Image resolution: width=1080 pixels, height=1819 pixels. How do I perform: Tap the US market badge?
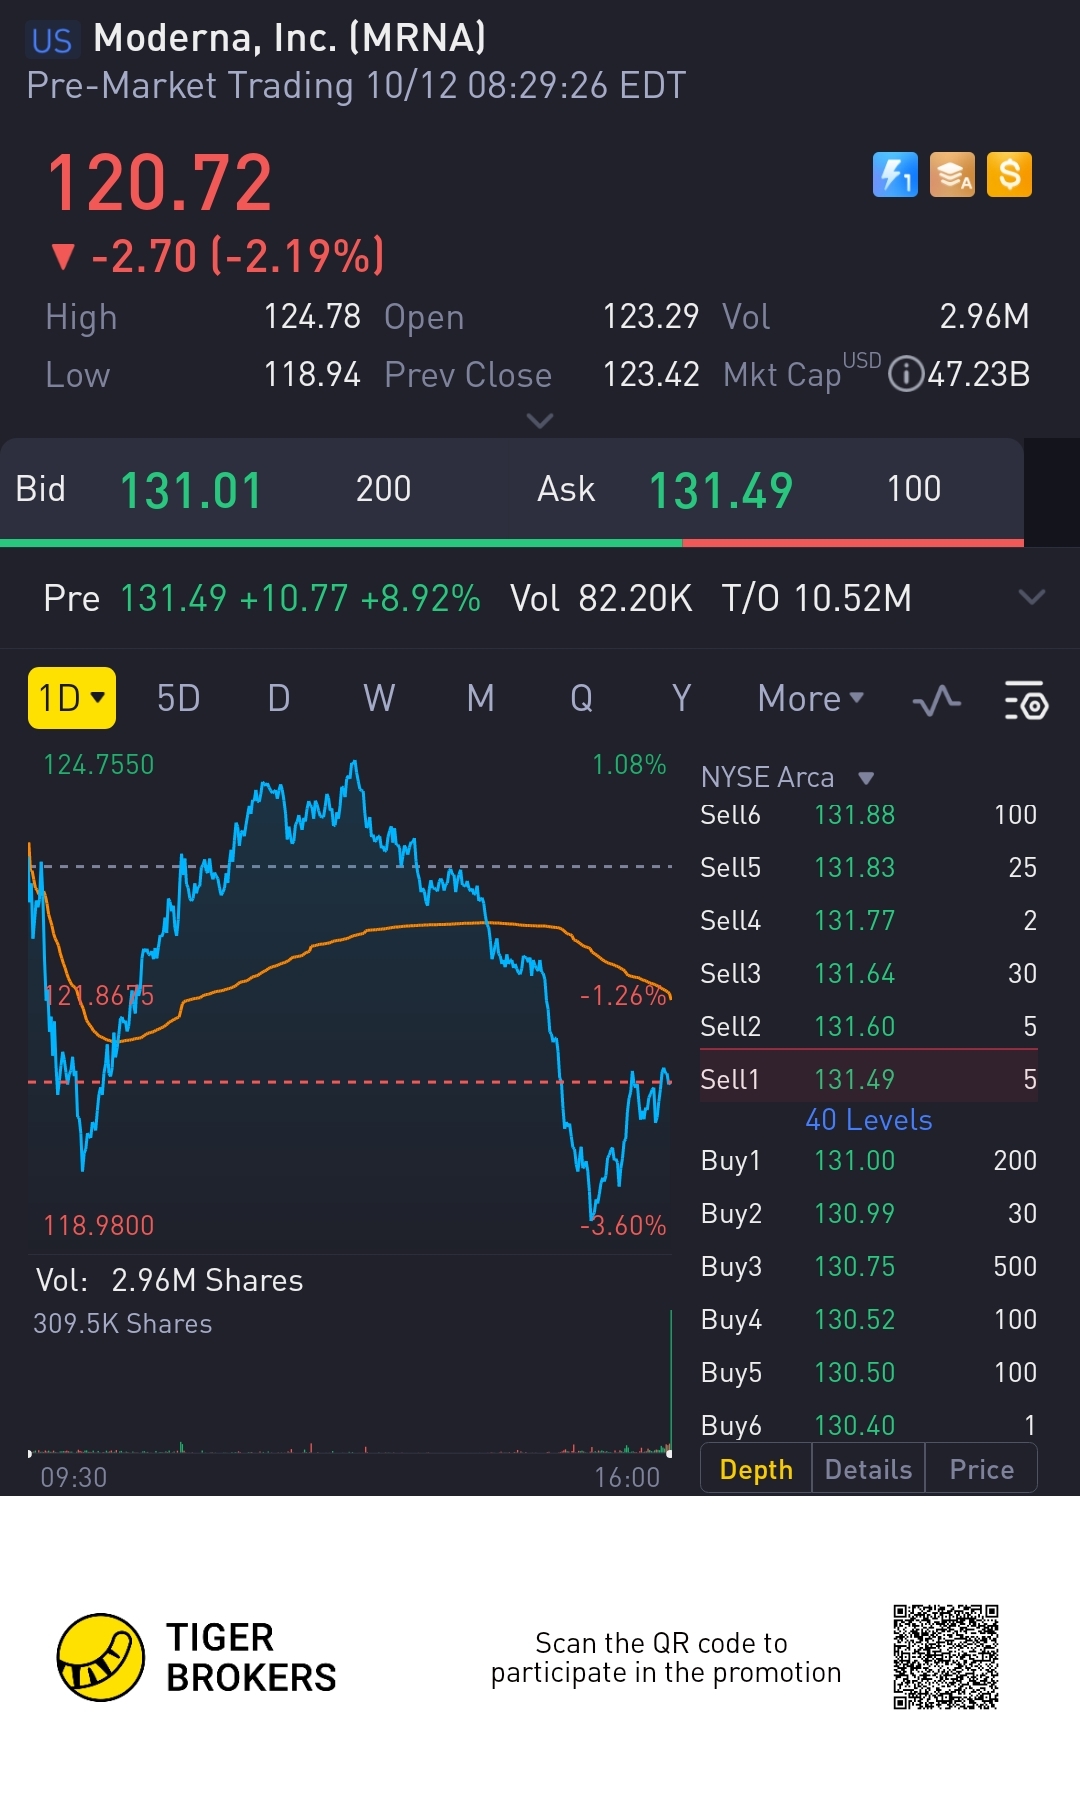[51, 41]
